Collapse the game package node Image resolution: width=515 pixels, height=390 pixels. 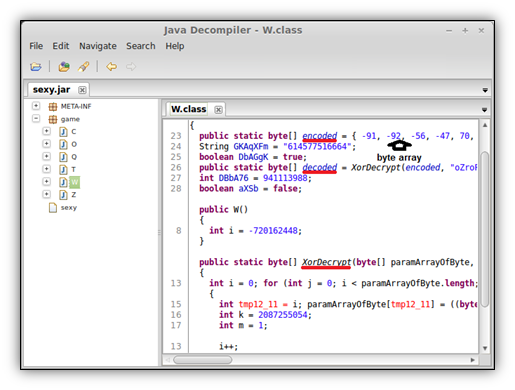pos(36,119)
